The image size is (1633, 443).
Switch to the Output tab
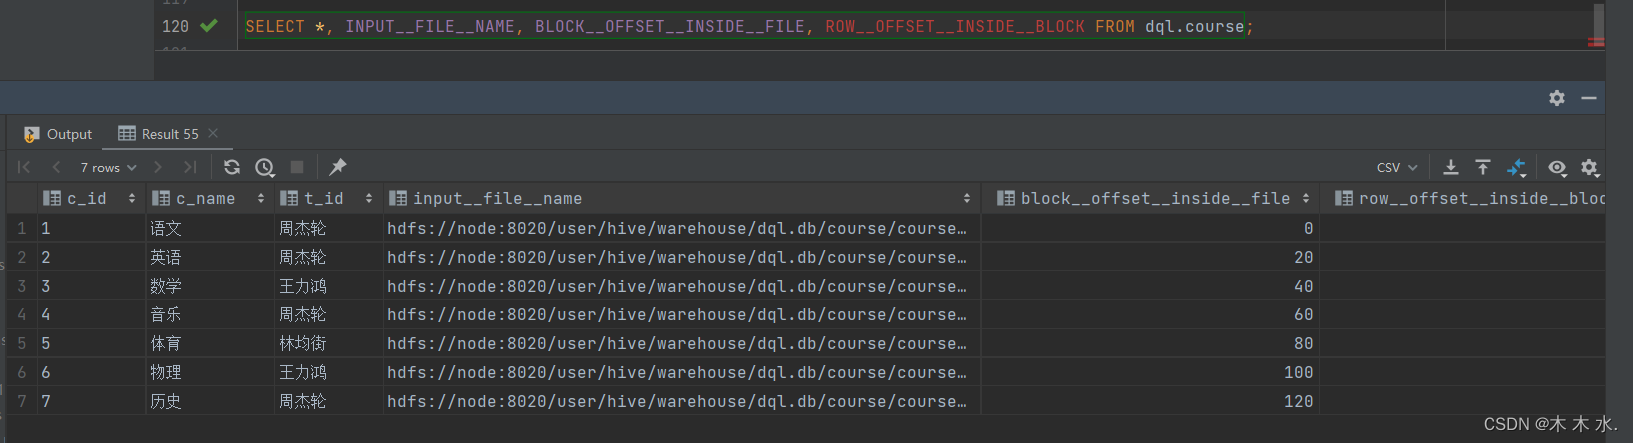(x=58, y=134)
